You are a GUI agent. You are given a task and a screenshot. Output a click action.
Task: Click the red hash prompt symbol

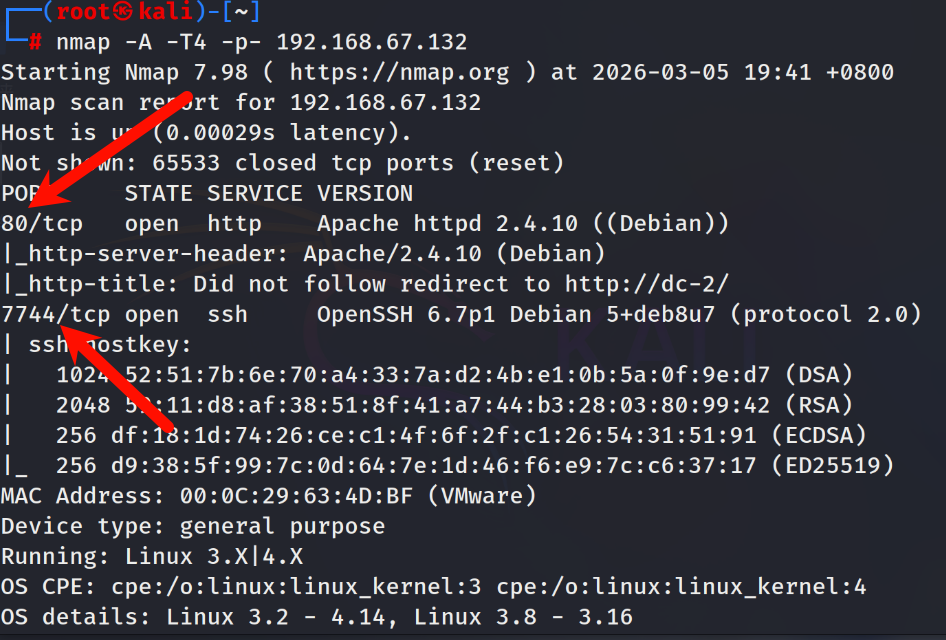point(35,42)
